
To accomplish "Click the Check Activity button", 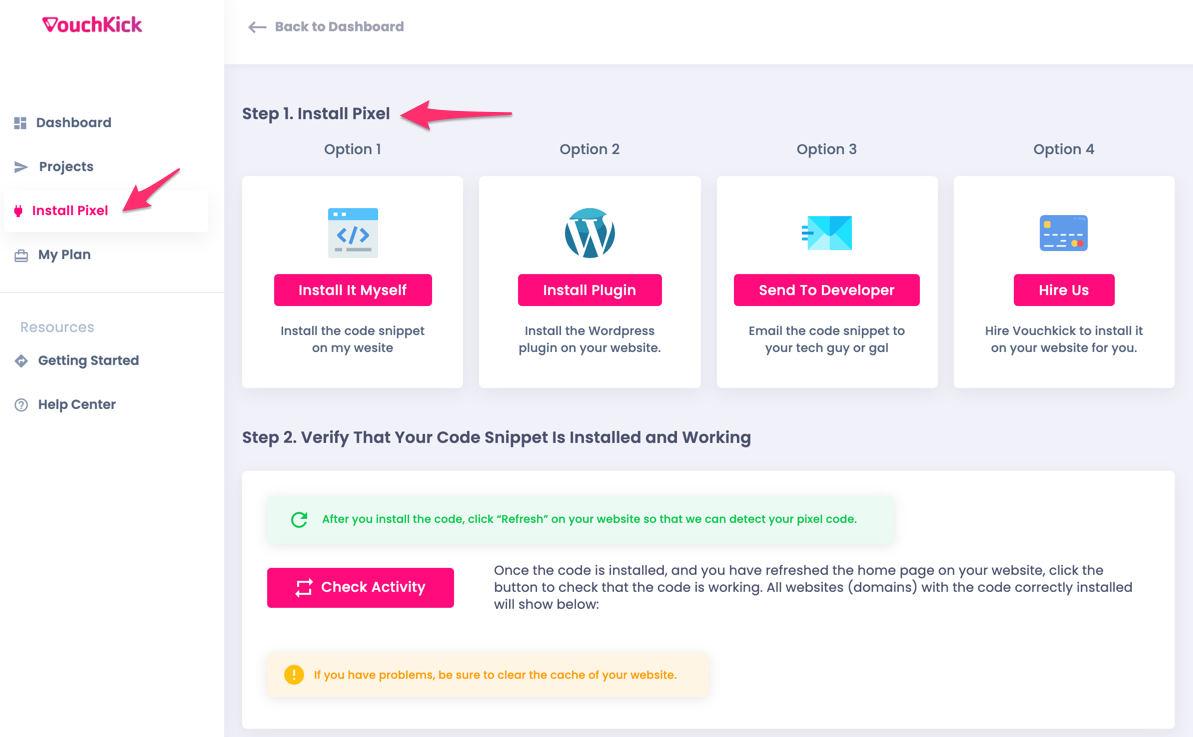I will (360, 587).
